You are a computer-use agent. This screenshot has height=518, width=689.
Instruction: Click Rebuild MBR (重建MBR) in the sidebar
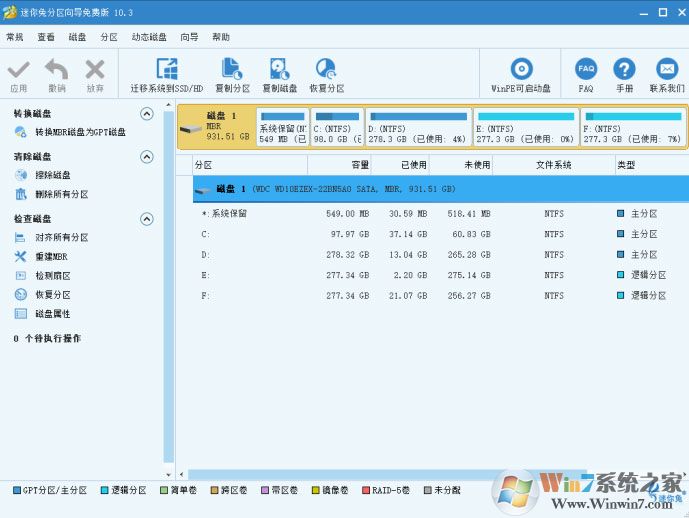click(x=53, y=256)
